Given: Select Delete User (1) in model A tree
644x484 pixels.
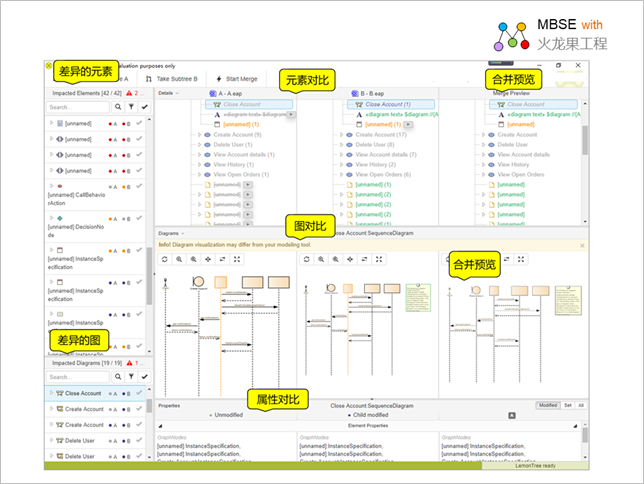Looking at the screenshot, I should click(230, 145).
